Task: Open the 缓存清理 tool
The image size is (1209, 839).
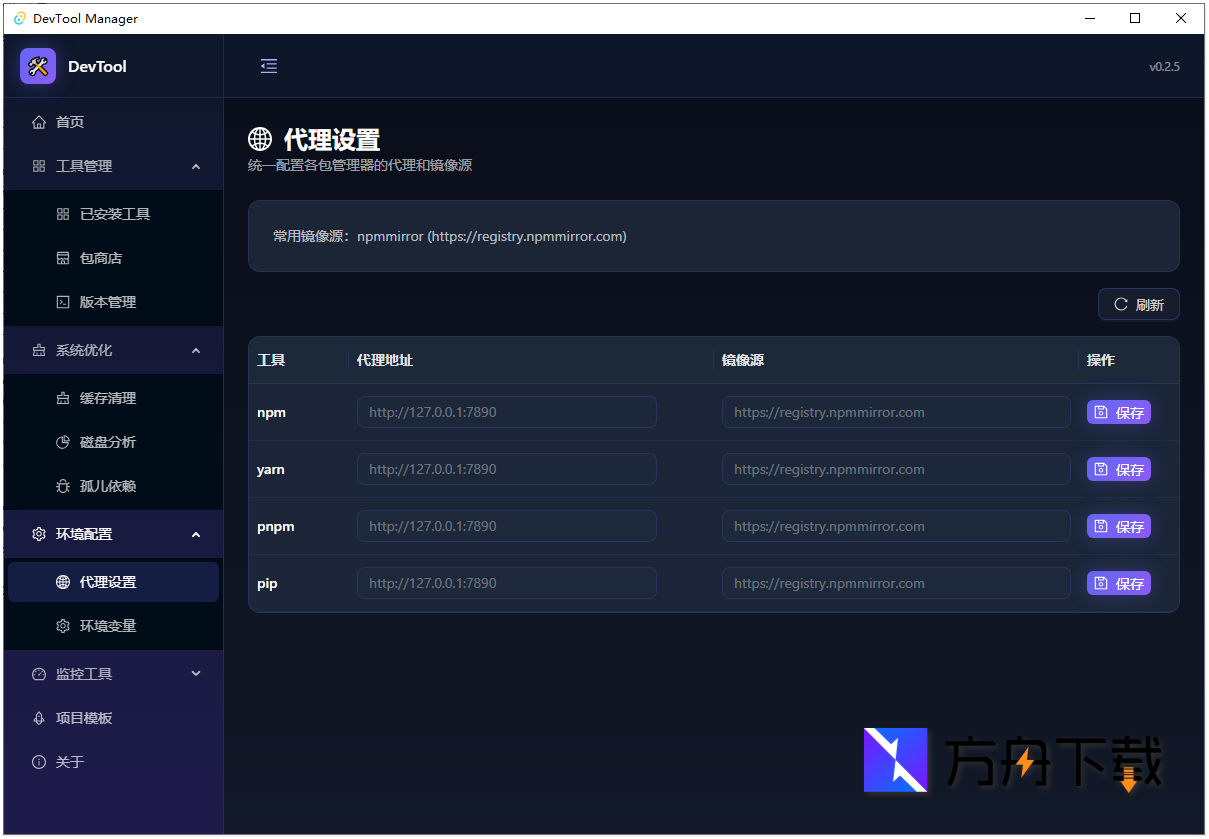Action: point(114,397)
